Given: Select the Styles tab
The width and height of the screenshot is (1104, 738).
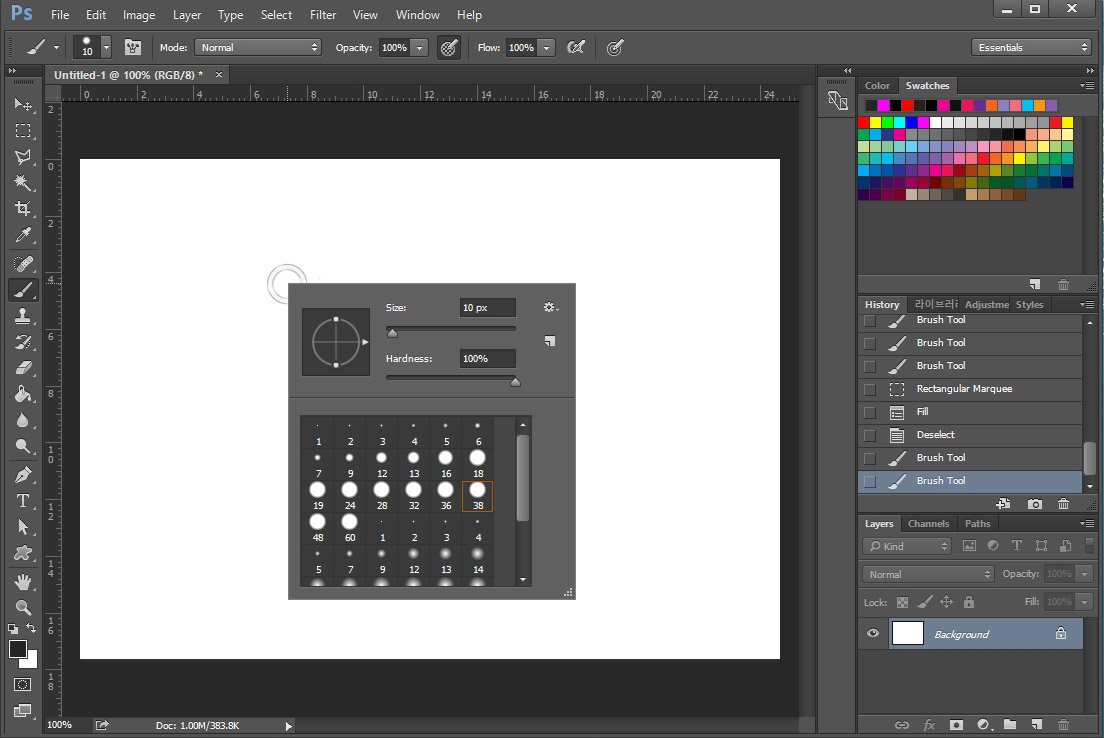Looking at the screenshot, I should coord(1029,304).
